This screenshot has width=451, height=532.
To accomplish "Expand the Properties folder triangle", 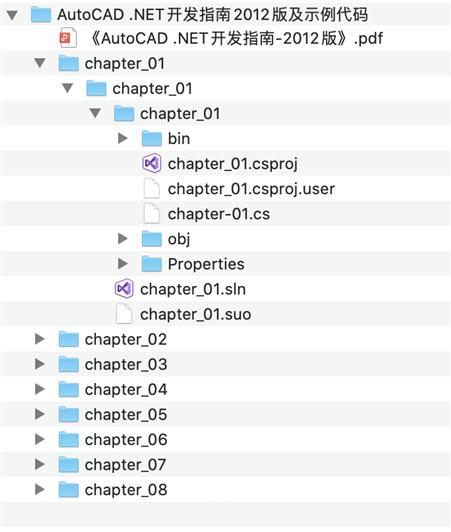I will coord(123,264).
